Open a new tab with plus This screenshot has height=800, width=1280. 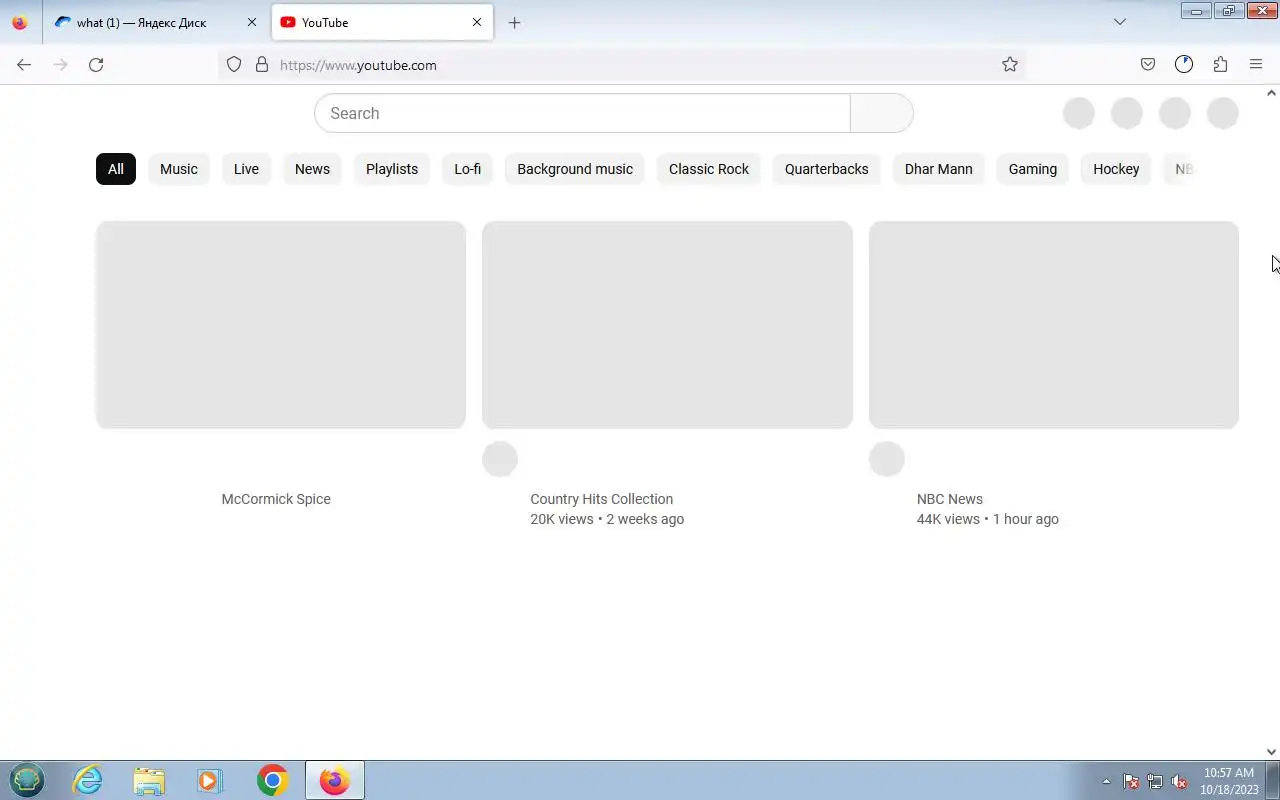point(514,22)
